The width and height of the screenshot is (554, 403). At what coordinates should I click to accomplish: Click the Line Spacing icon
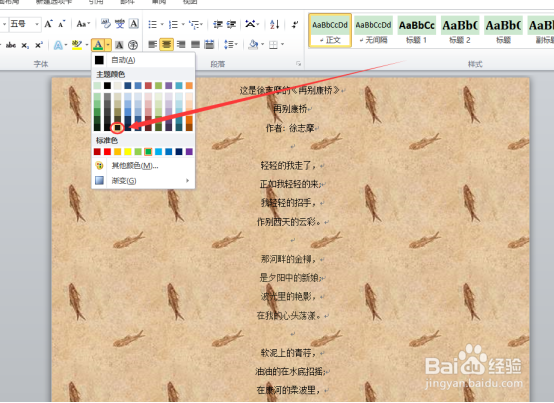pos(229,45)
